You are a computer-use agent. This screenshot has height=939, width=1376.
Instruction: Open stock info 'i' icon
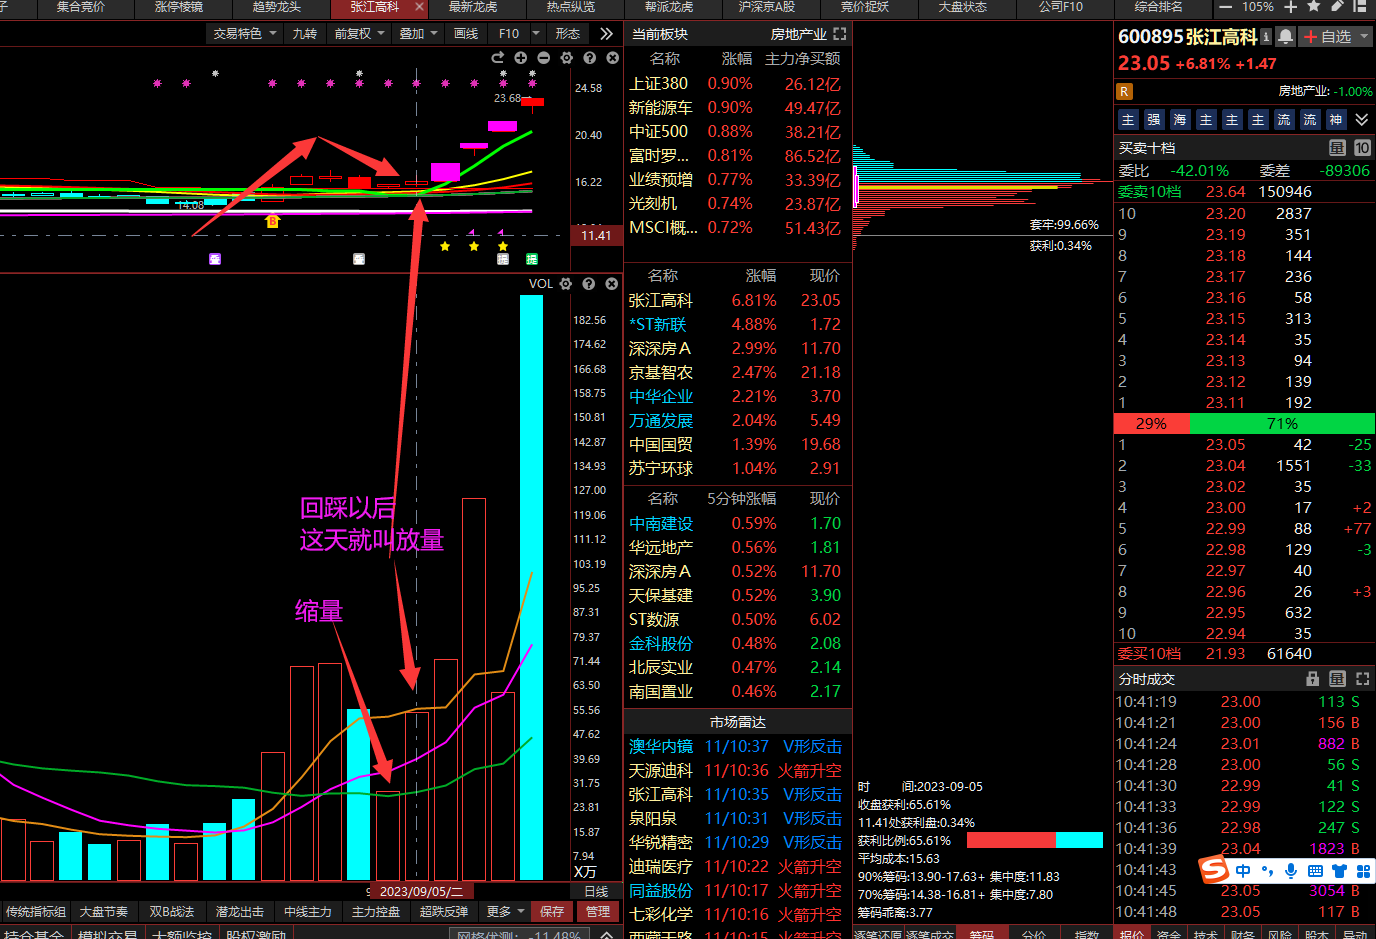pyautogui.click(x=1266, y=37)
